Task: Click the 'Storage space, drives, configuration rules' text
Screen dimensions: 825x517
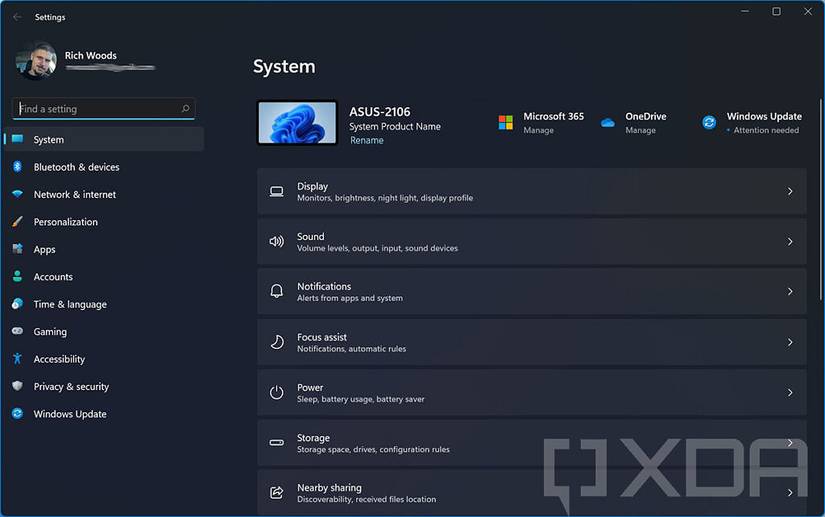Action: click(373, 449)
